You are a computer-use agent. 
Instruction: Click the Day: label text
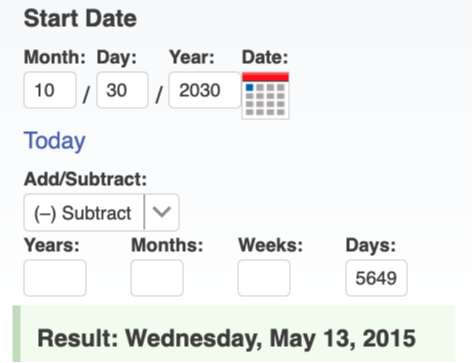coord(117,57)
